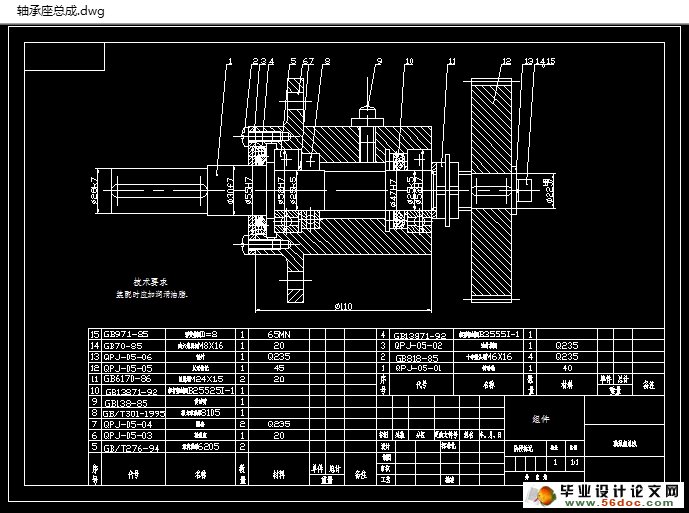Click balloon number 8 callout
This screenshot has width=689, height=513.
click(x=326, y=61)
